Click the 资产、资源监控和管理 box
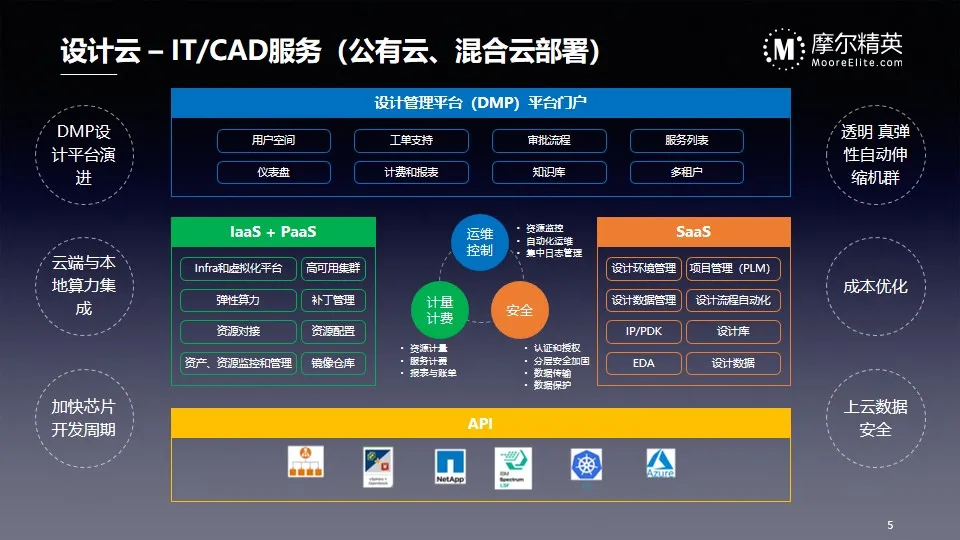Viewport: 960px width, 540px height. (x=238, y=363)
